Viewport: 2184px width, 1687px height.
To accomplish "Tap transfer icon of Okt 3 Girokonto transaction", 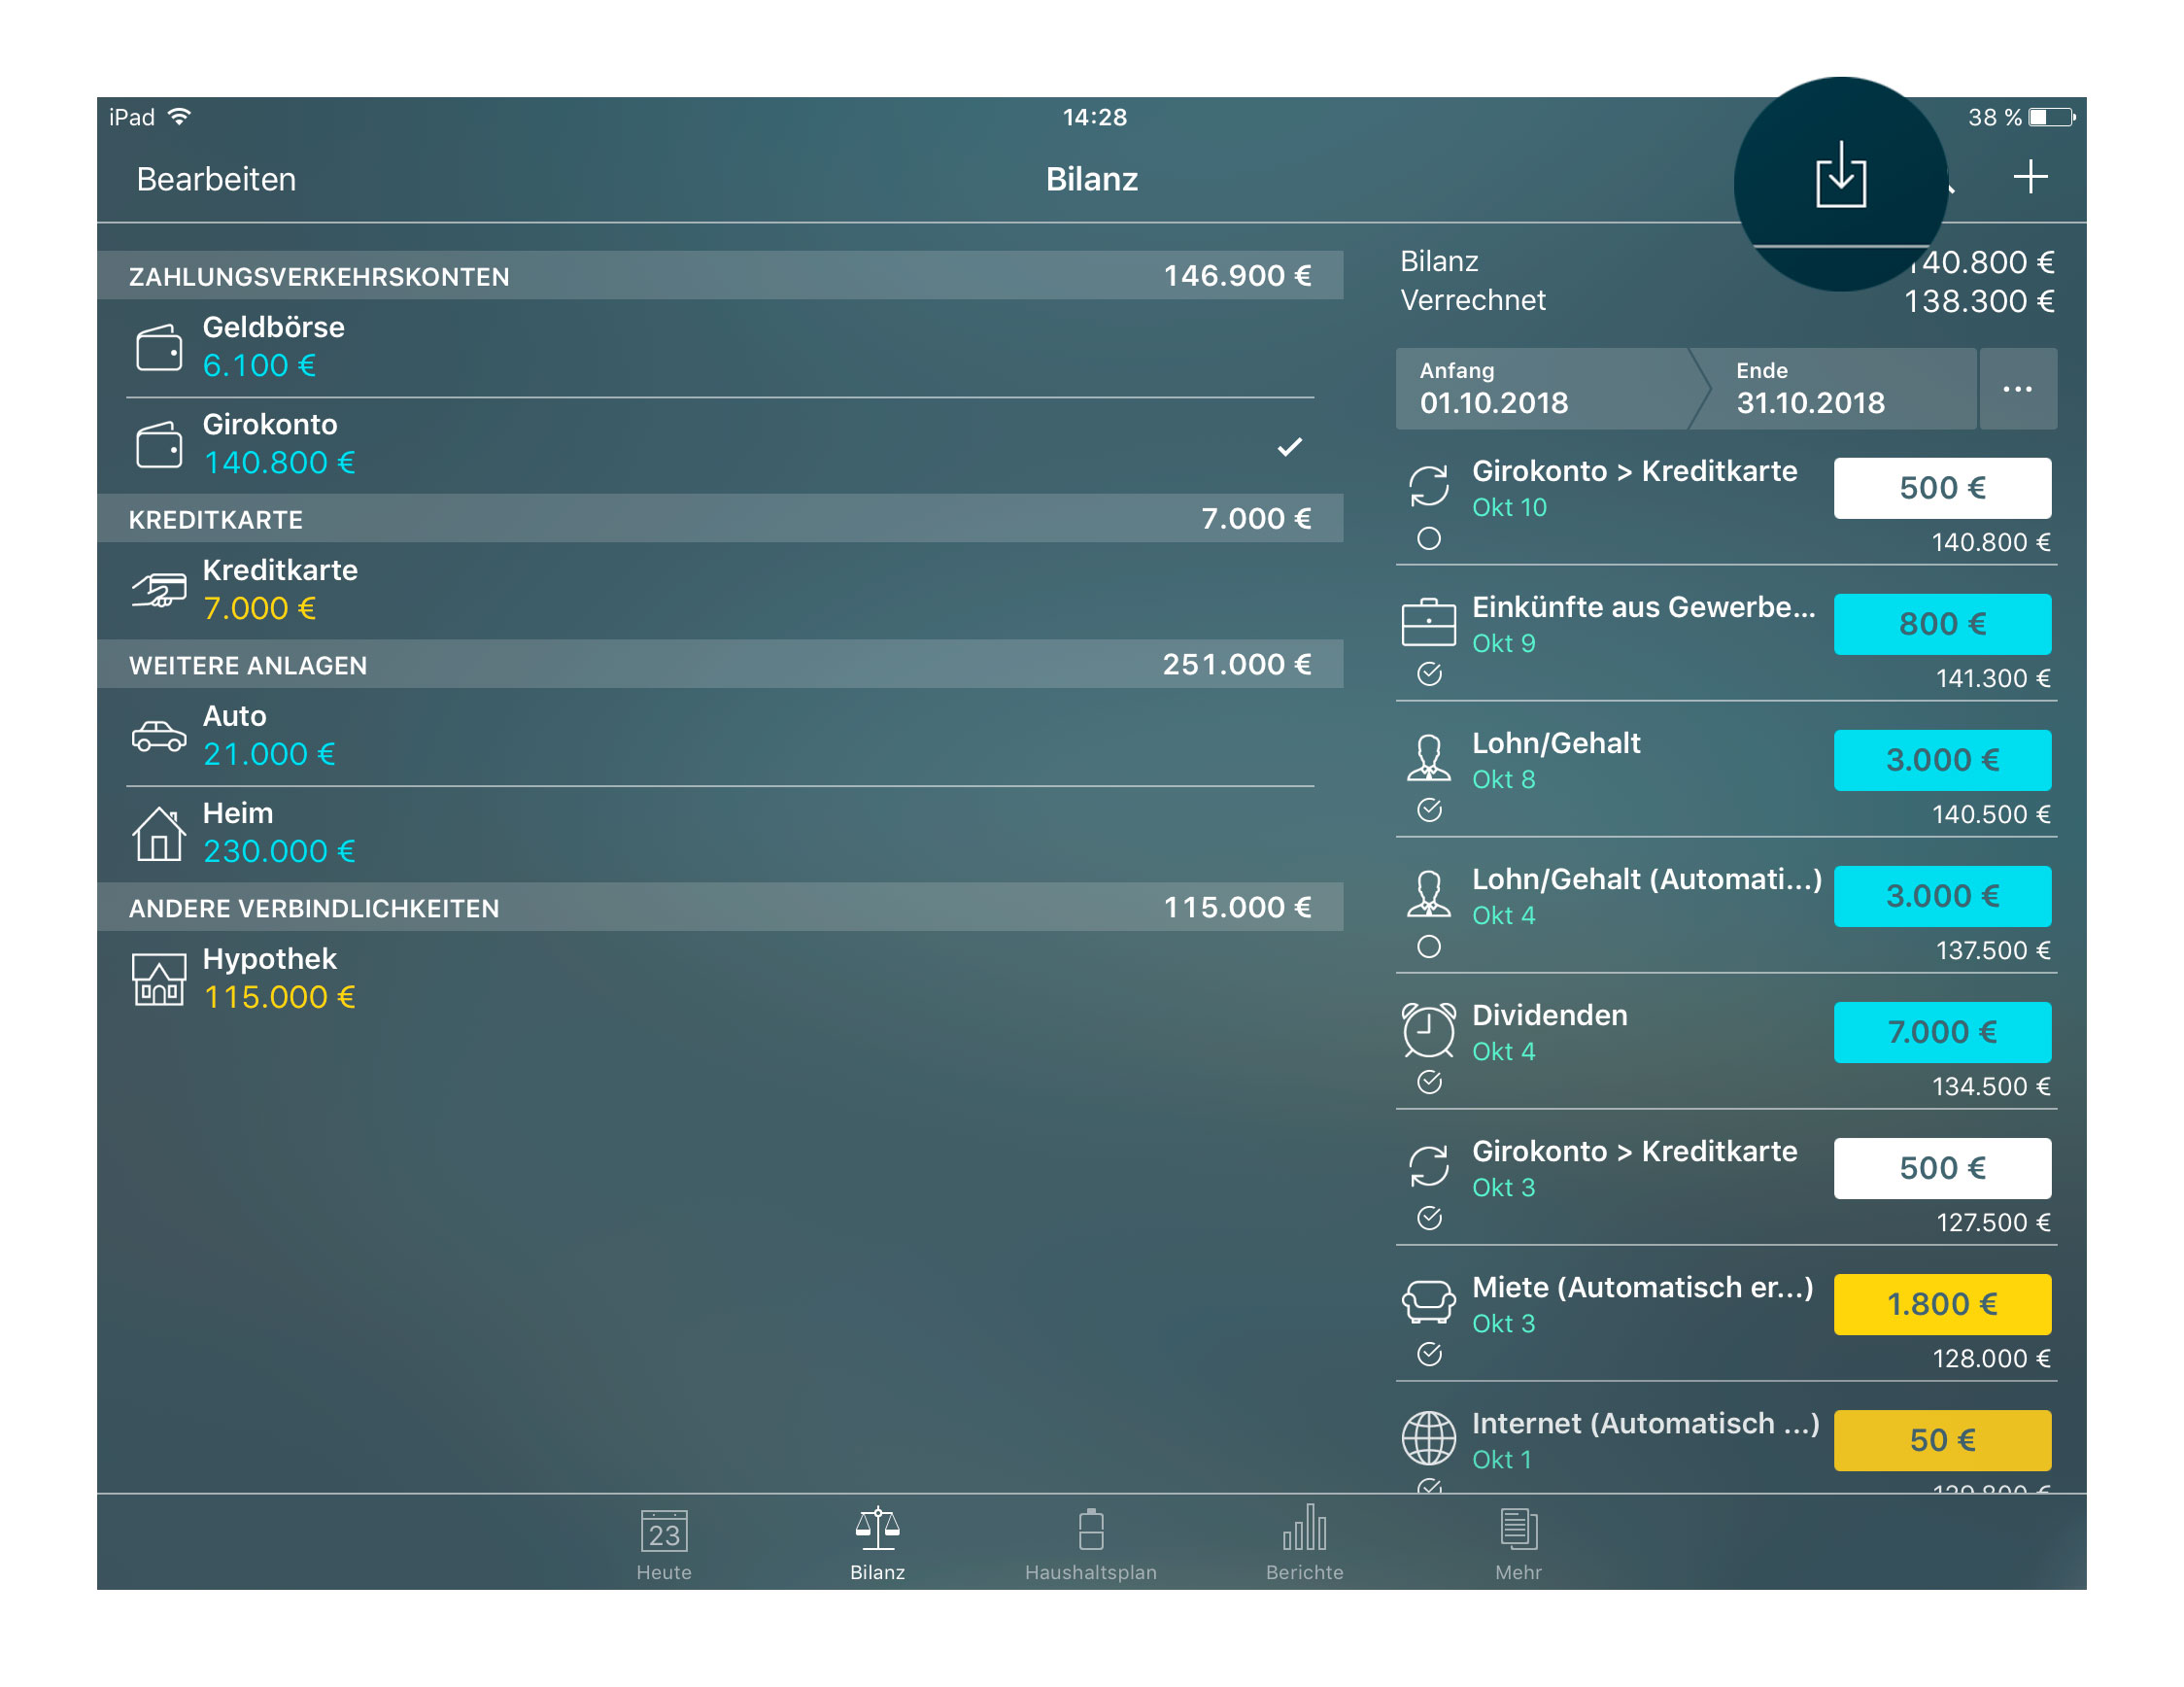I will pyautogui.click(x=1429, y=1166).
